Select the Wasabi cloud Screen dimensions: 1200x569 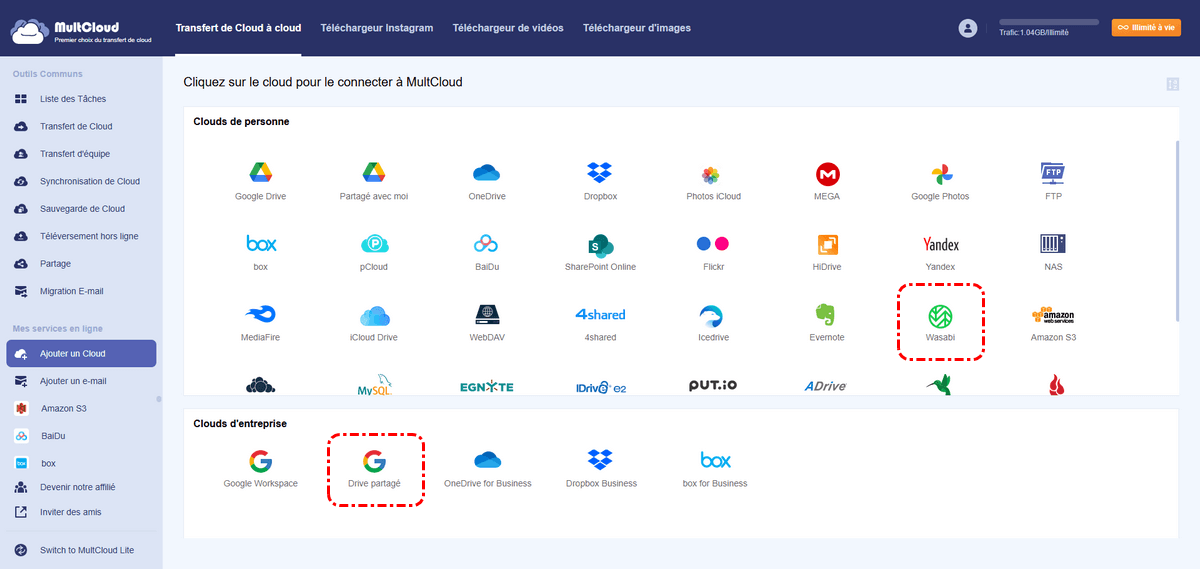pyautogui.click(x=940, y=322)
